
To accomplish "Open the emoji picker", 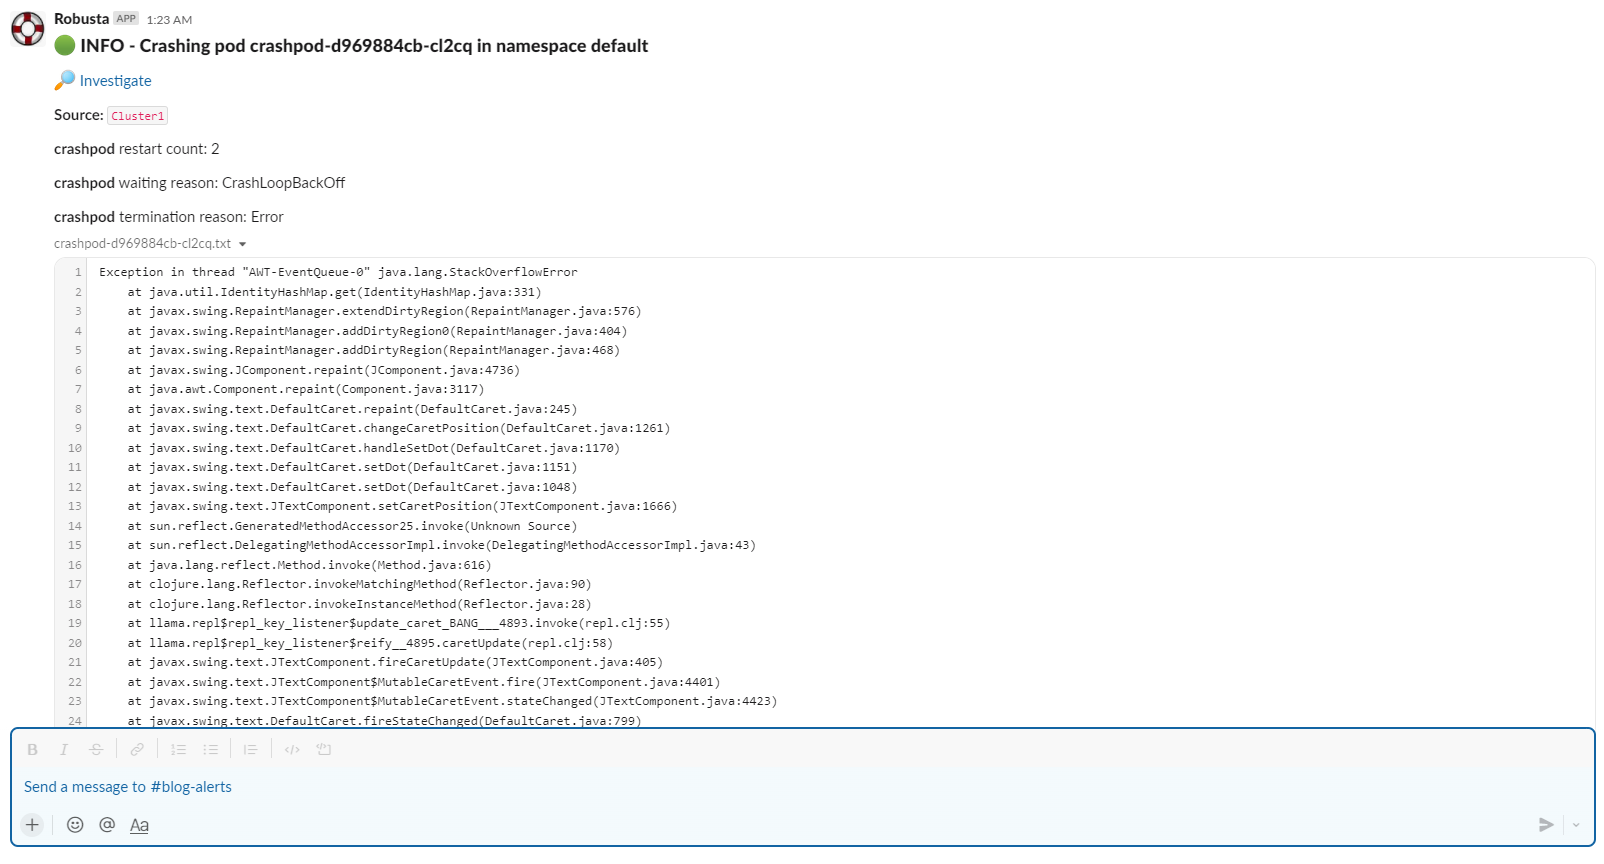I will pos(75,825).
